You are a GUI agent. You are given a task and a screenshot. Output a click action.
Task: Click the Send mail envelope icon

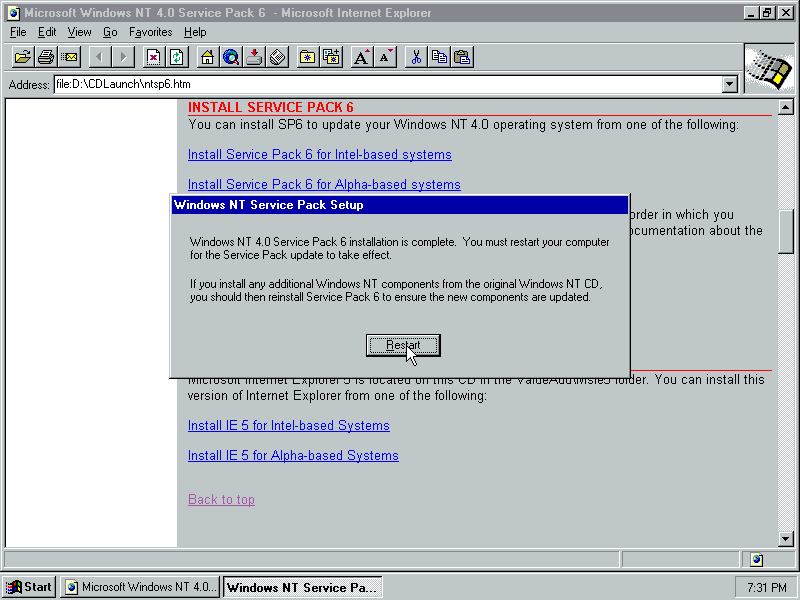coord(69,57)
